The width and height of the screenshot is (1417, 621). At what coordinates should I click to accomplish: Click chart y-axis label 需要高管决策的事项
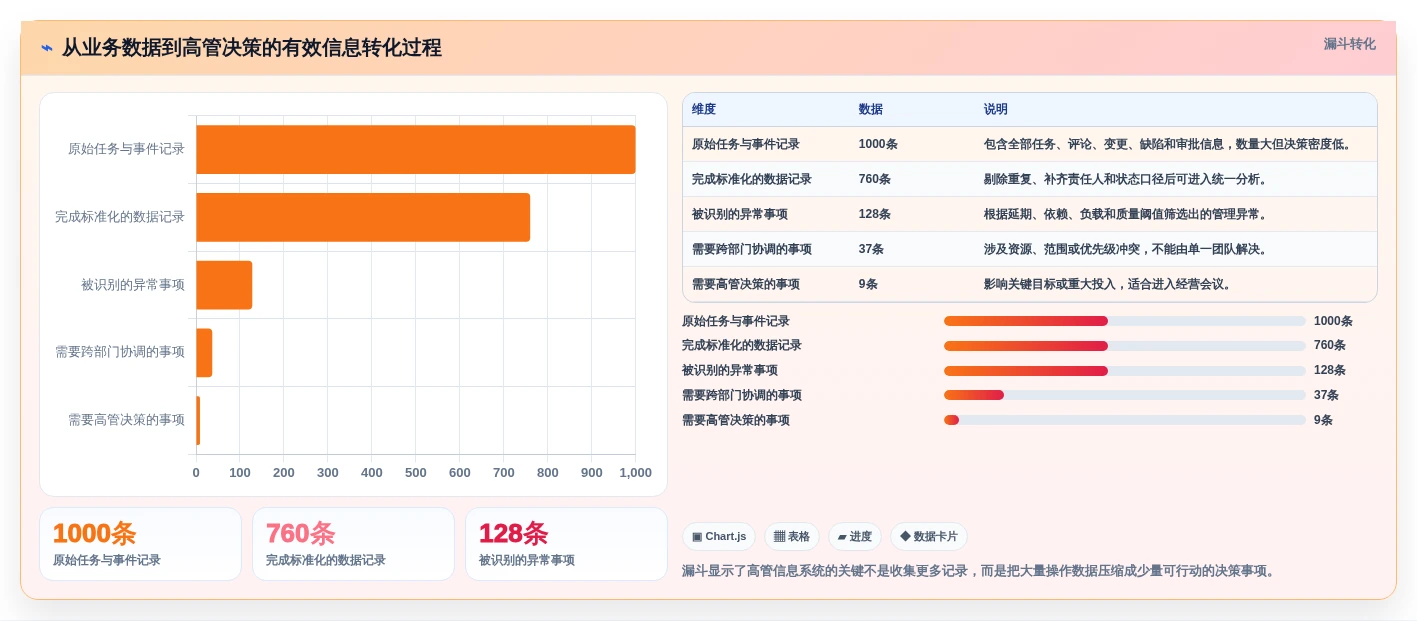(x=126, y=420)
